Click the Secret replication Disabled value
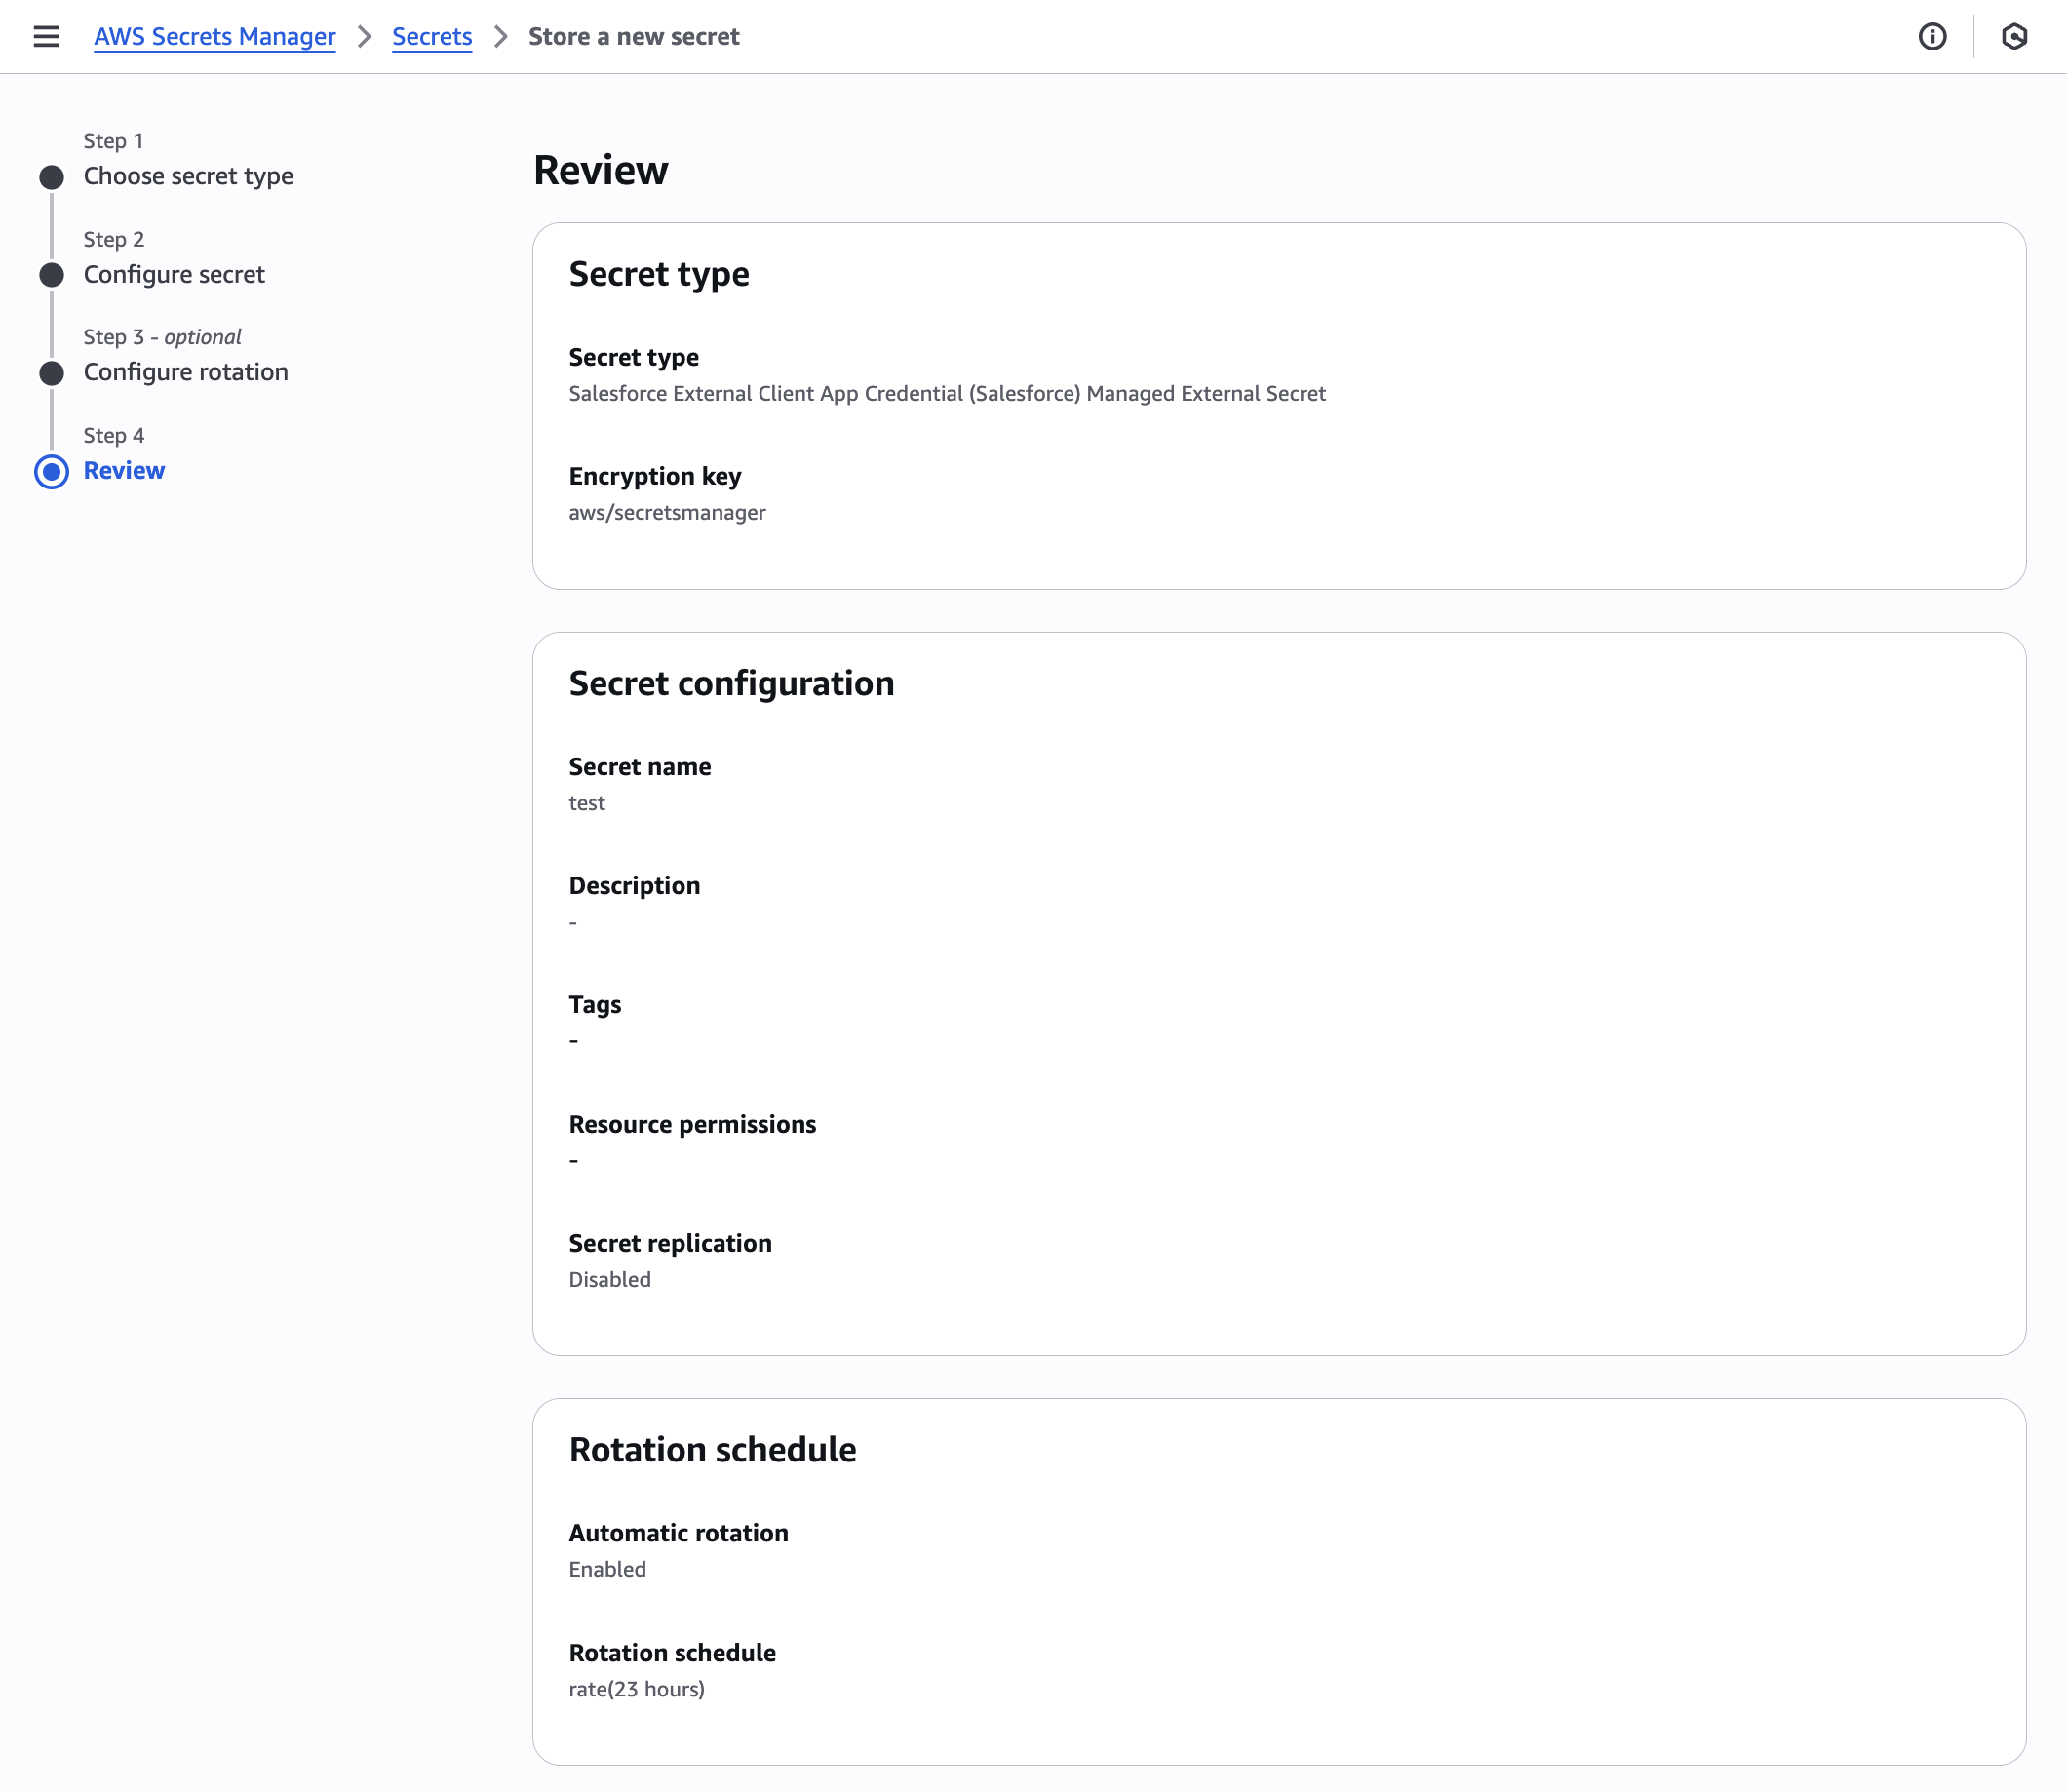Image resolution: width=2067 pixels, height=1792 pixels. [x=610, y=1280]
